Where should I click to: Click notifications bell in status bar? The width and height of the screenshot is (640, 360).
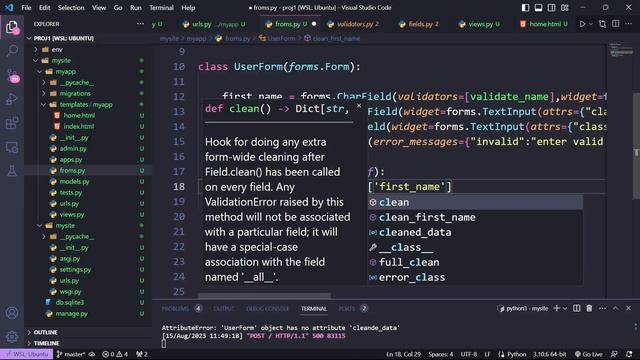pos(629,354)
